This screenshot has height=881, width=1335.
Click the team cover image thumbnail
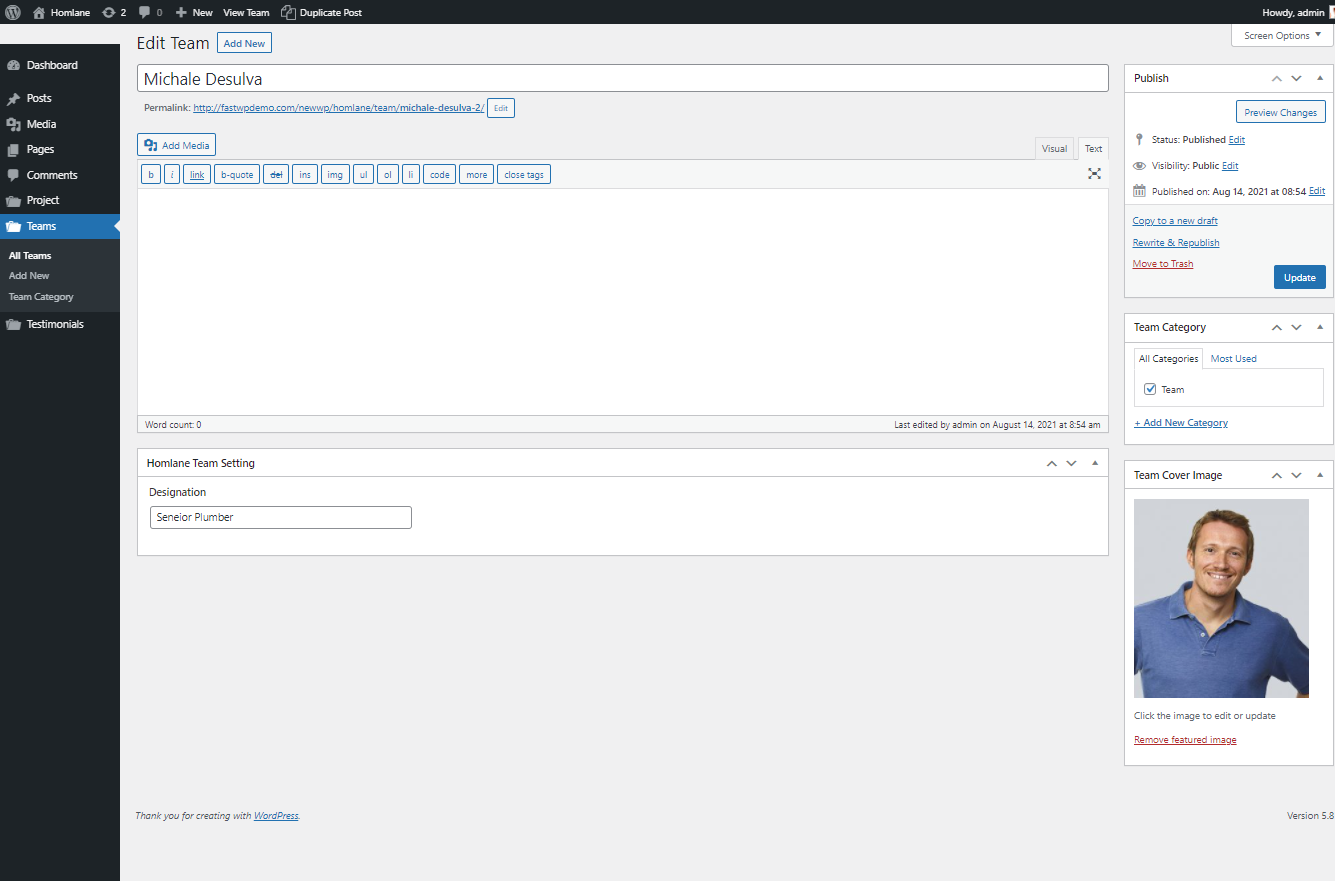point(1221,598)
